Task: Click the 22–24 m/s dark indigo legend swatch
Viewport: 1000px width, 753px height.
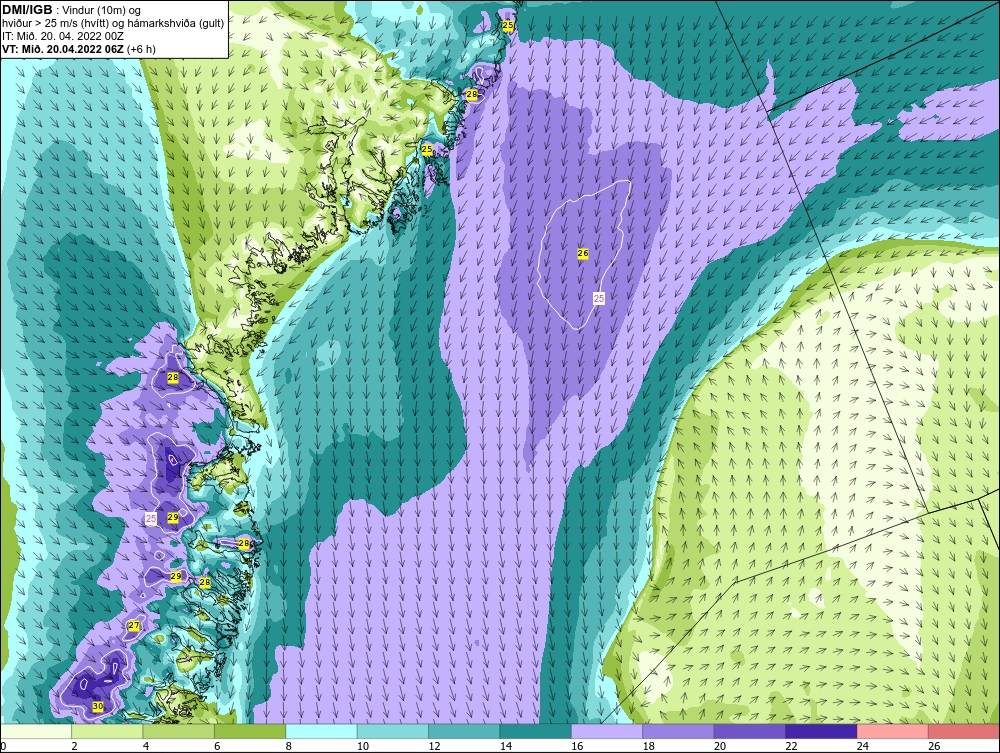Action: 821,731
